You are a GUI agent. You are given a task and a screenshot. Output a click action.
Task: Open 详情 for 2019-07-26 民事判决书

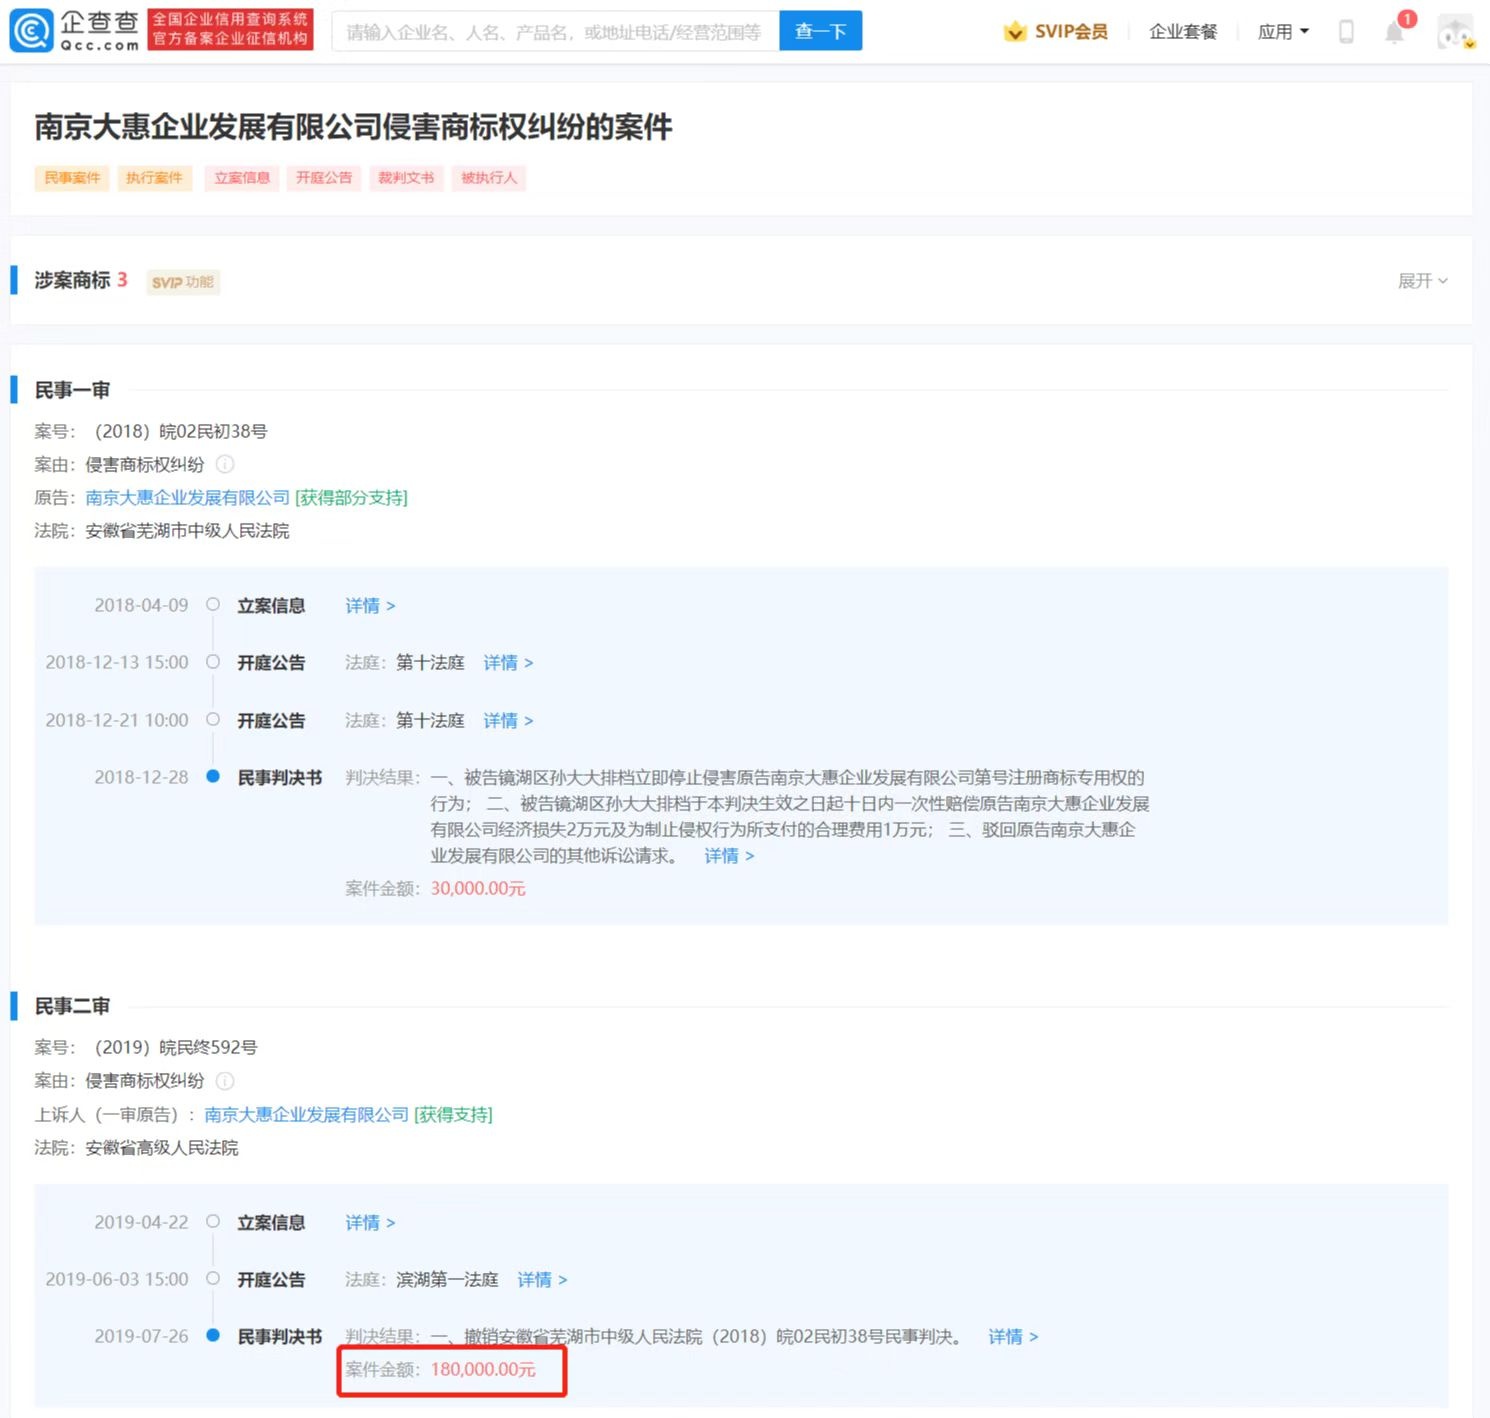tap(1013, 1337)
